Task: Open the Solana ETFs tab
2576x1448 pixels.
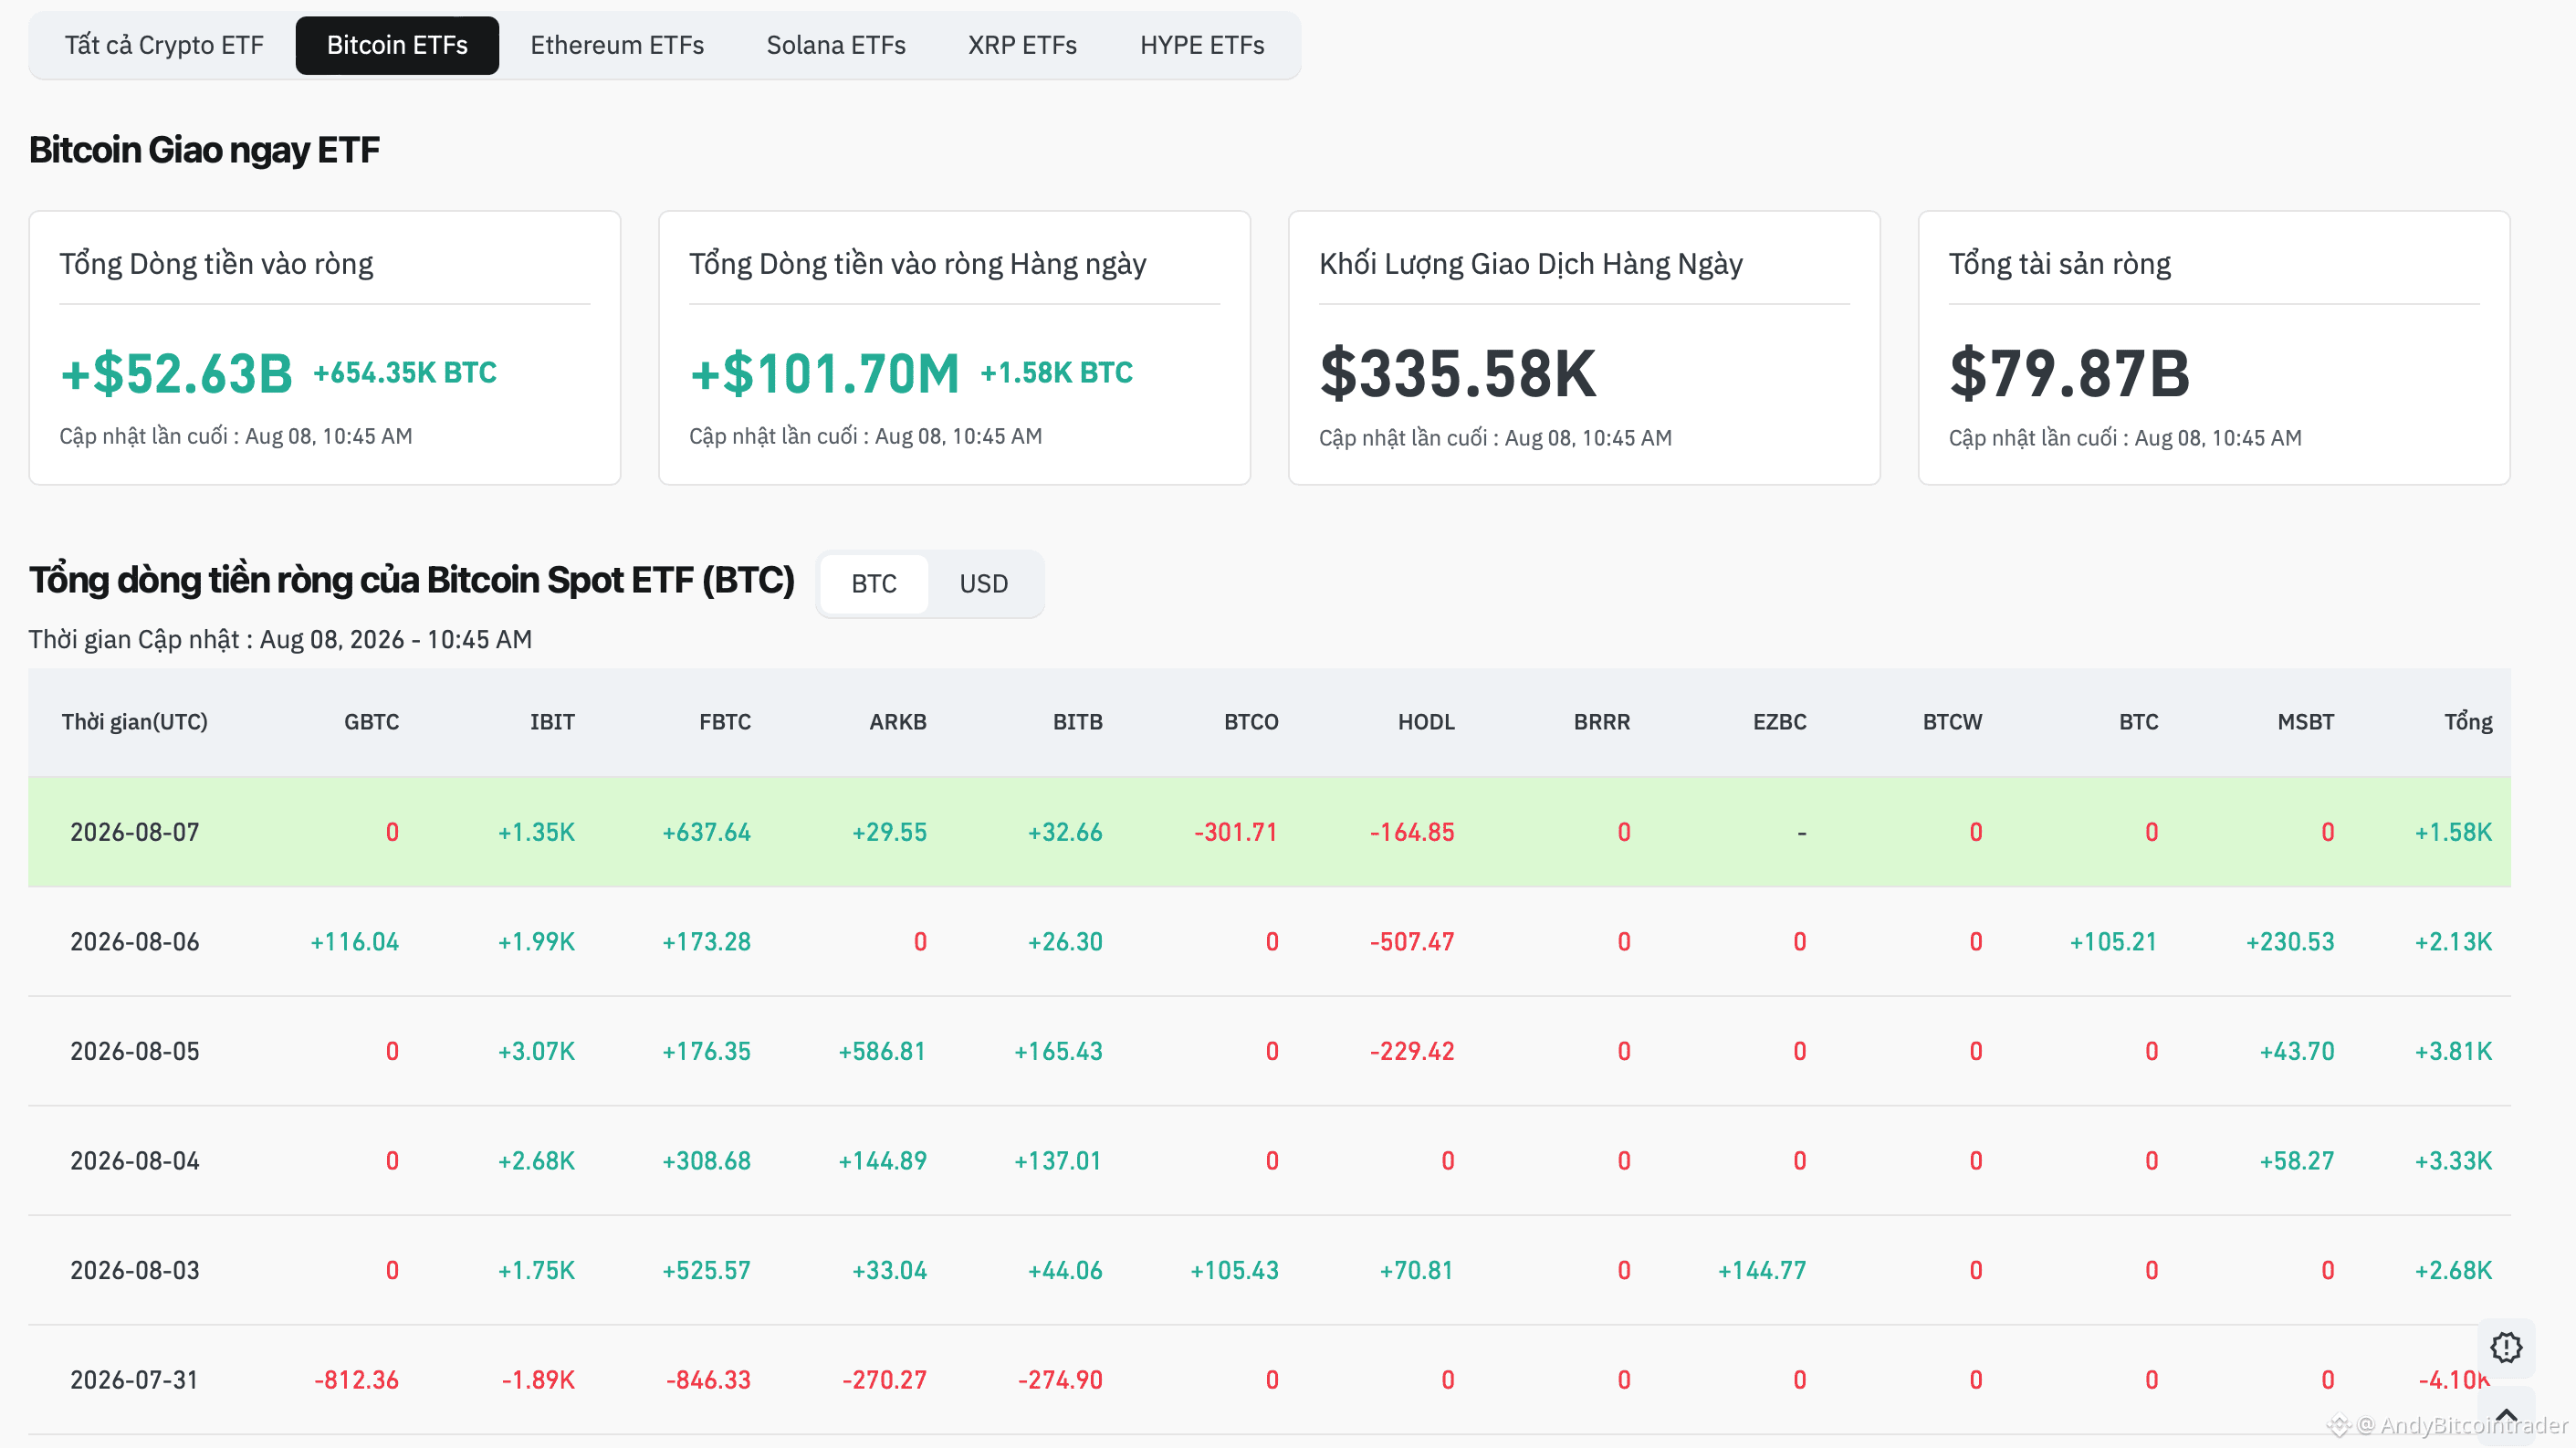Action: click(836, 46)
